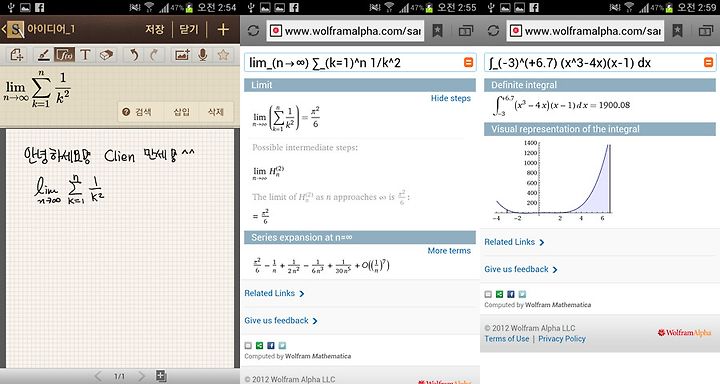Viewport: 720px width, 384px height.
Task: Tap the Definite integral section header
Action: point(600,85)
